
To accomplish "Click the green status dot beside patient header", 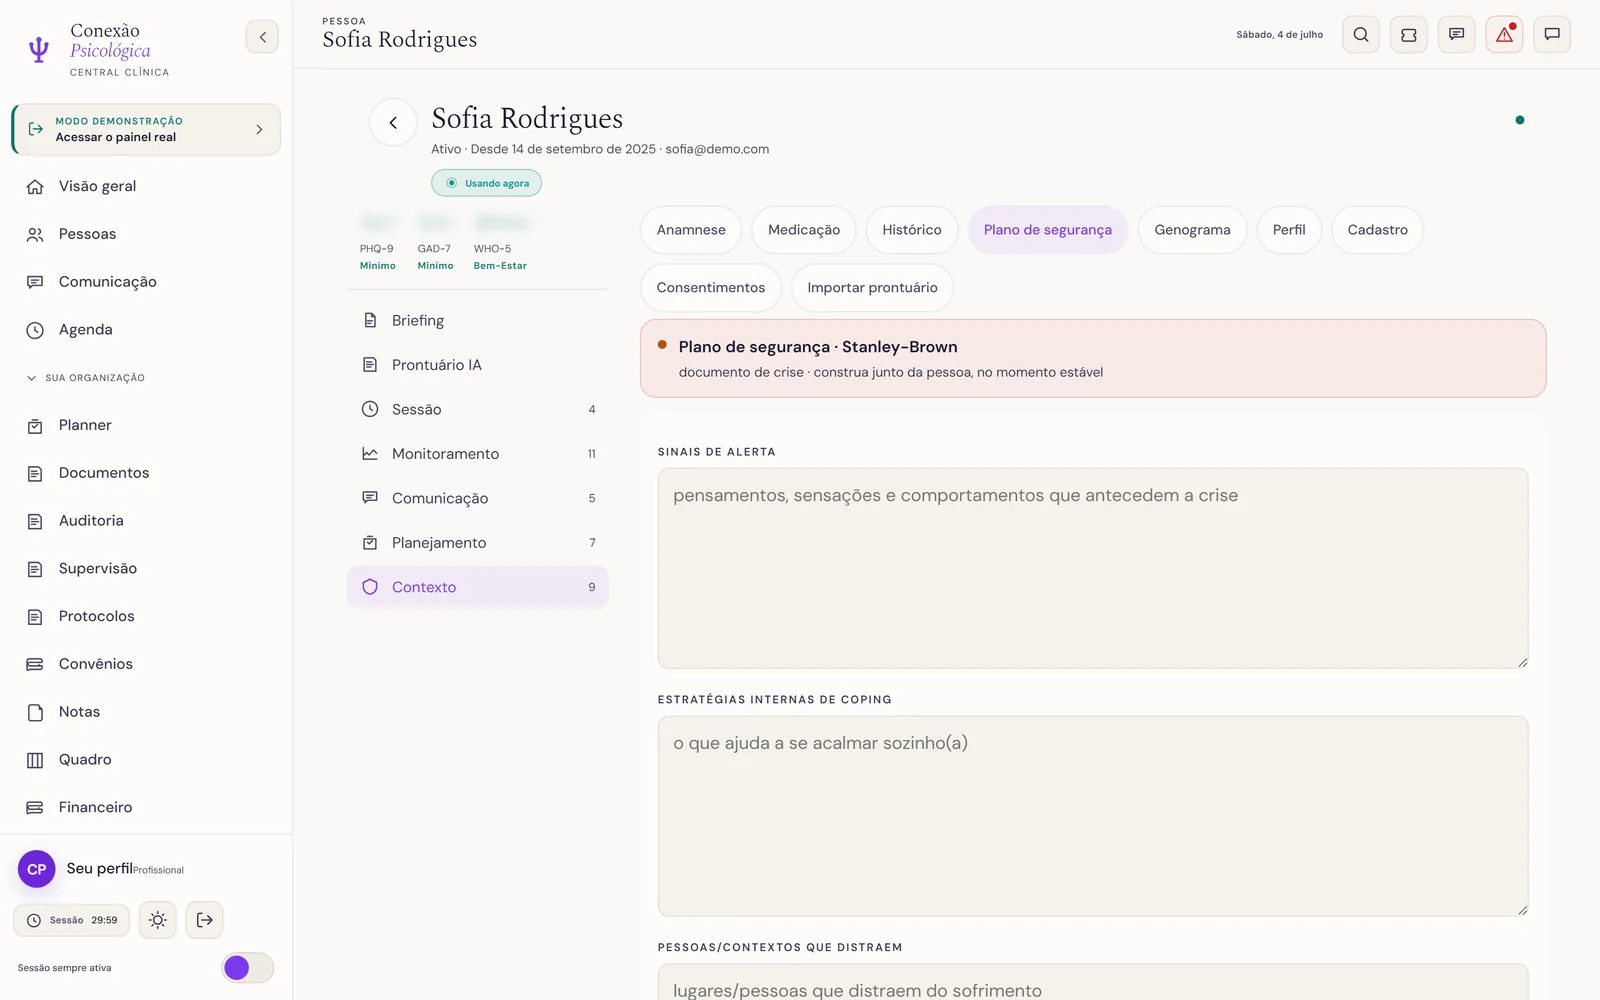I will coord(1520,120).
